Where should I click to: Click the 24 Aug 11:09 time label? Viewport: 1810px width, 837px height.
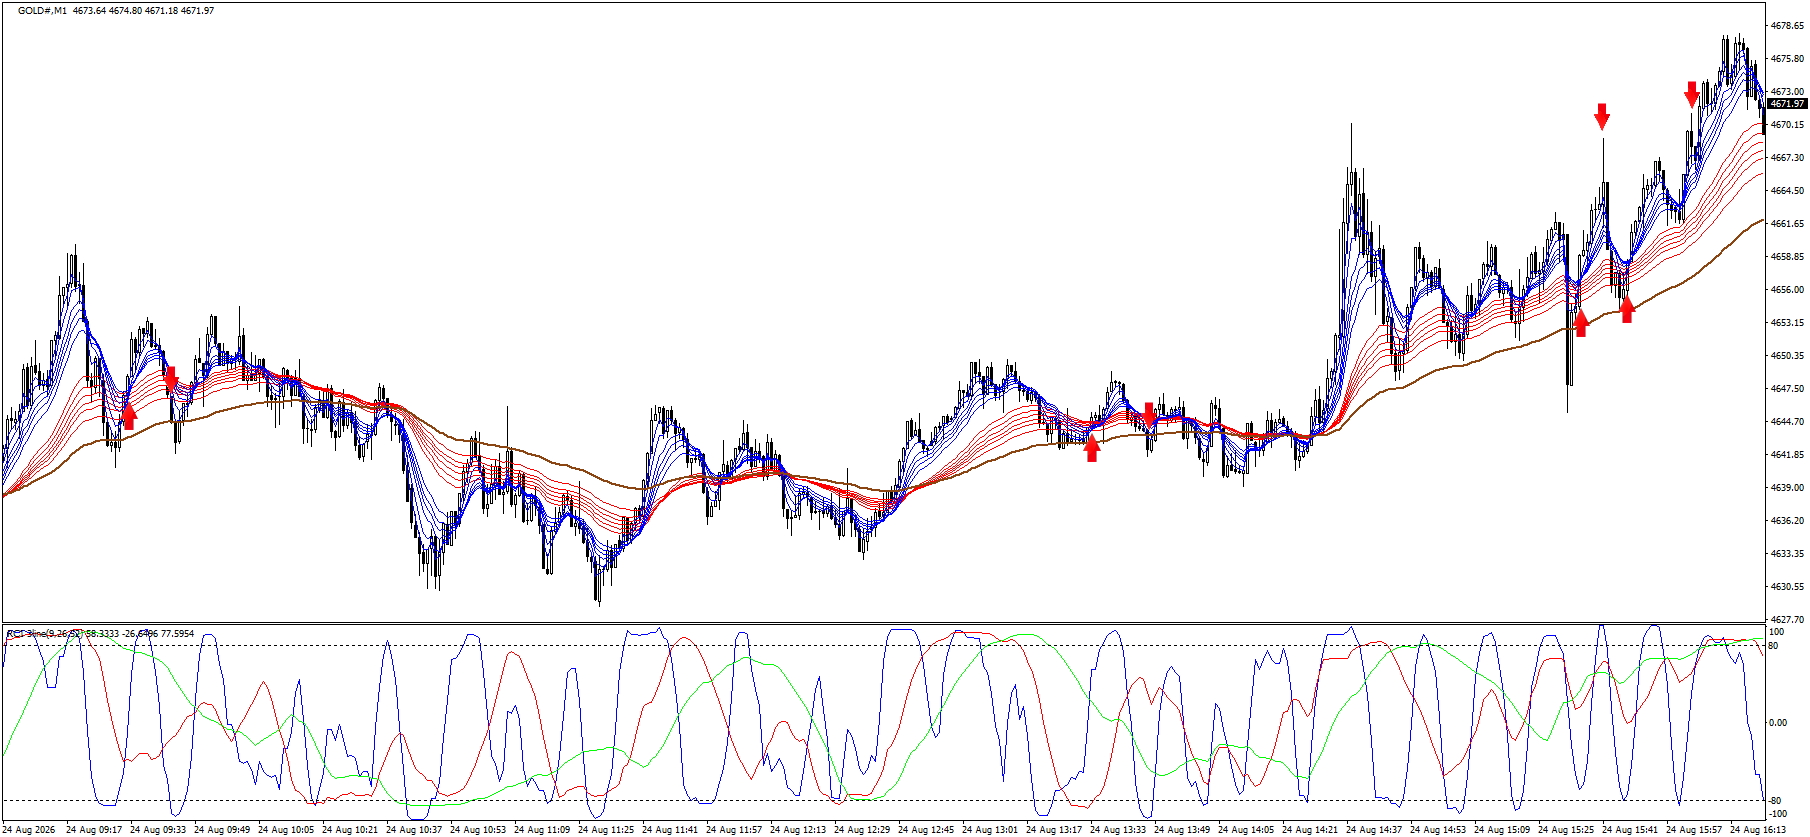(542, 830)
